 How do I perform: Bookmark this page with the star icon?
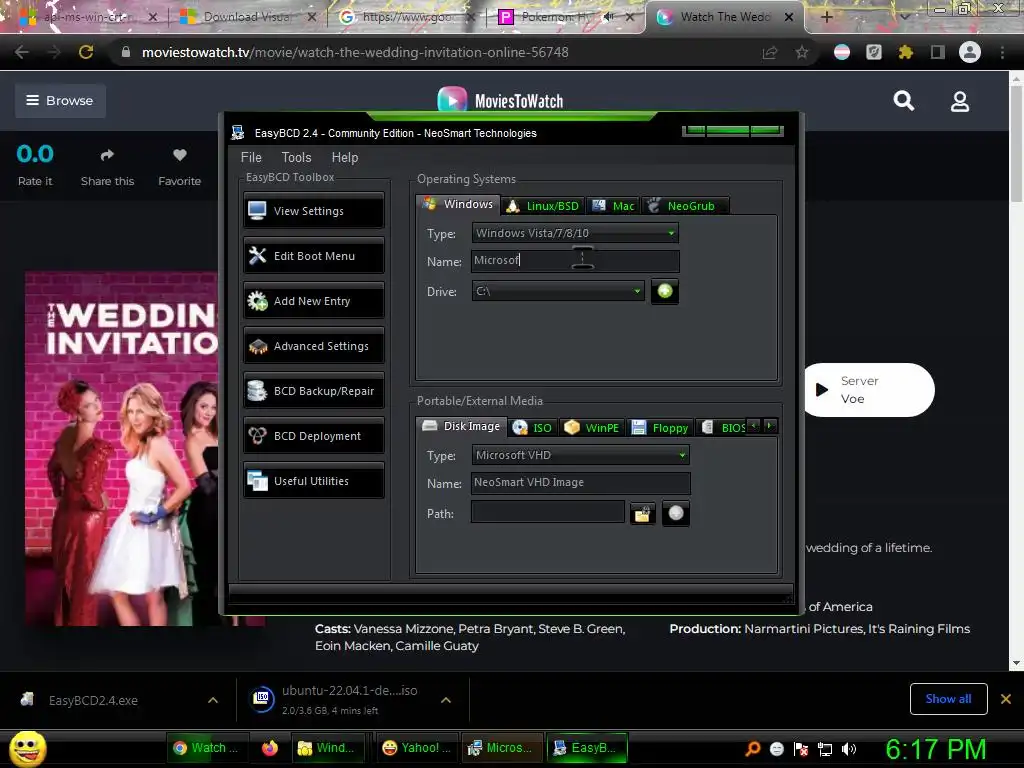point(802,52)
